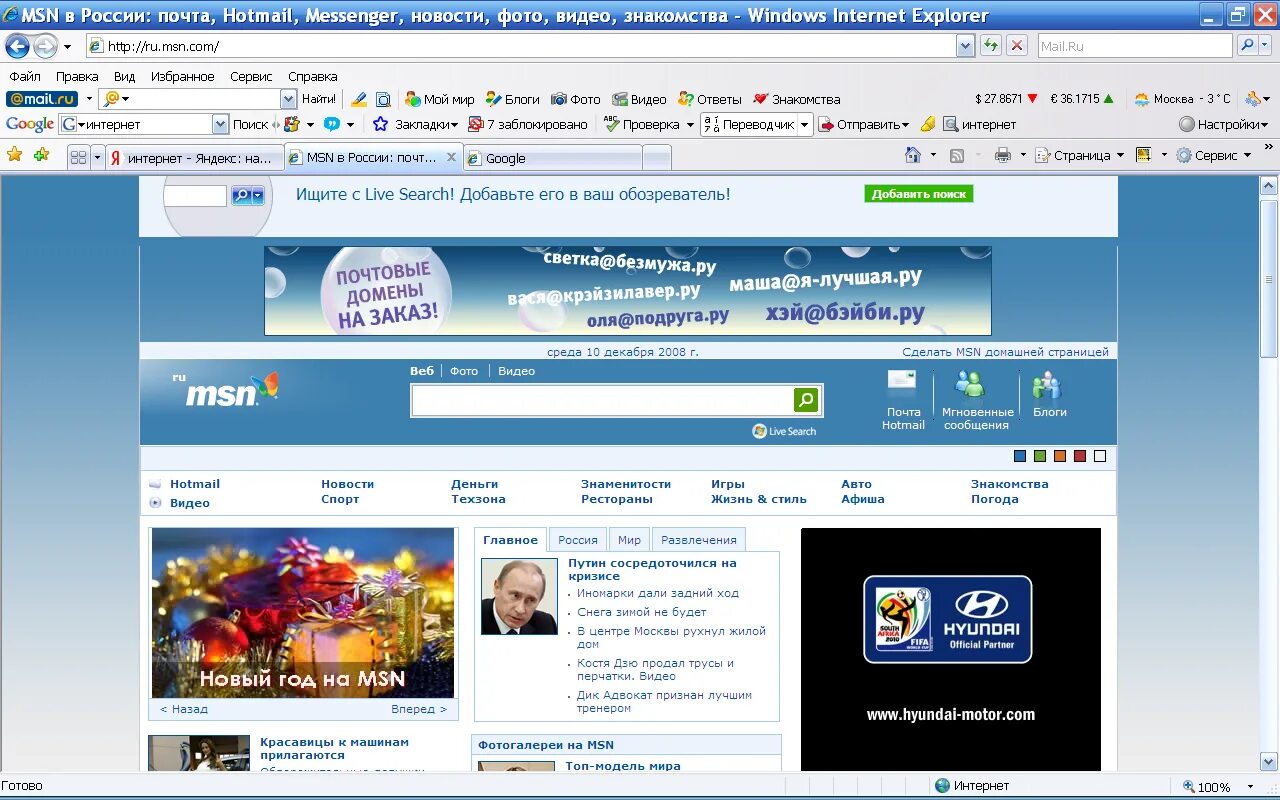Open the Mail.ru toolbar search dropdown
Image resolution: width=1280 pixels, height=800 pixels.
(x=288, y=99)
